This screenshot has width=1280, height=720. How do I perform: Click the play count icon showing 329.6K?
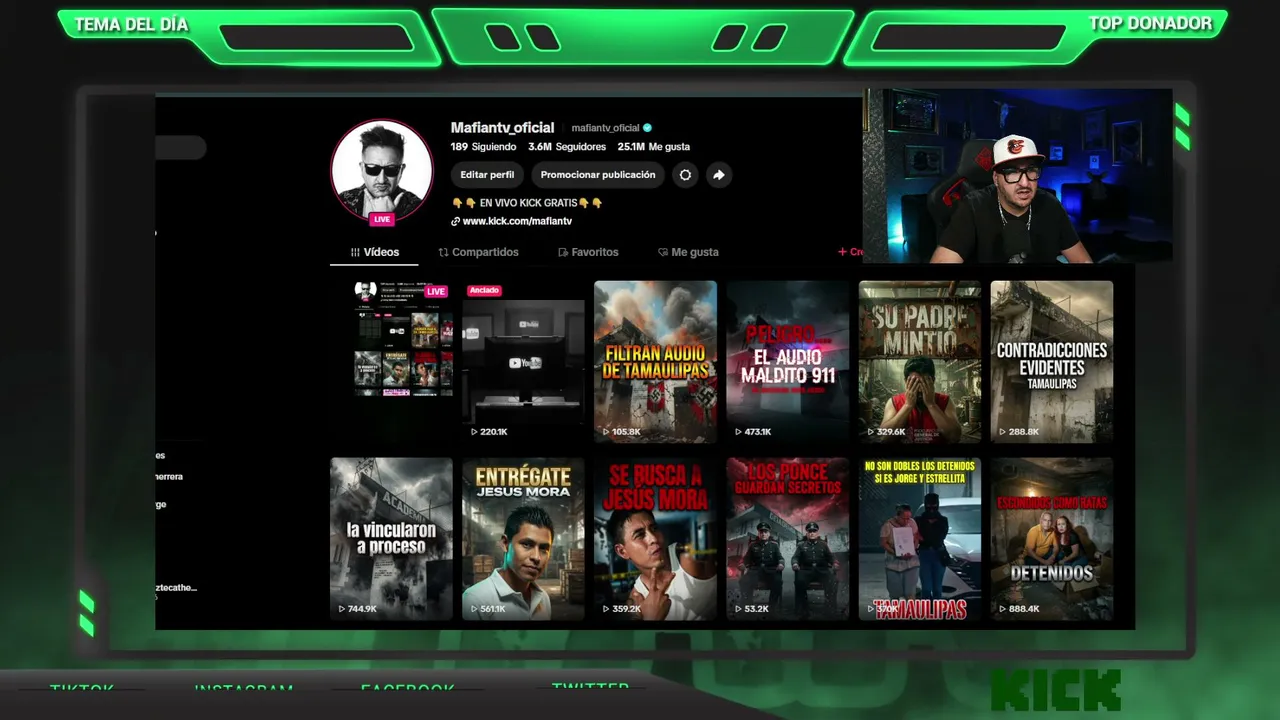click(870, 432)
